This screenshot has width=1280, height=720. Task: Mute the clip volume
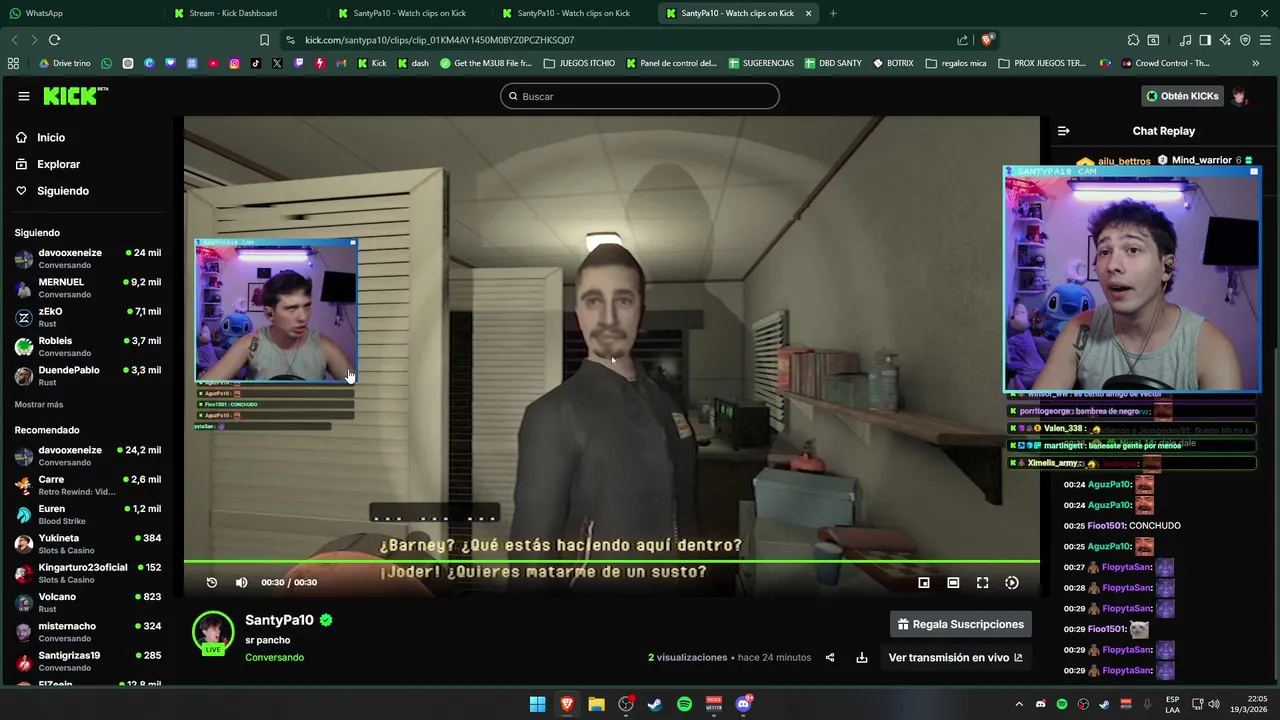pos(241,582)
